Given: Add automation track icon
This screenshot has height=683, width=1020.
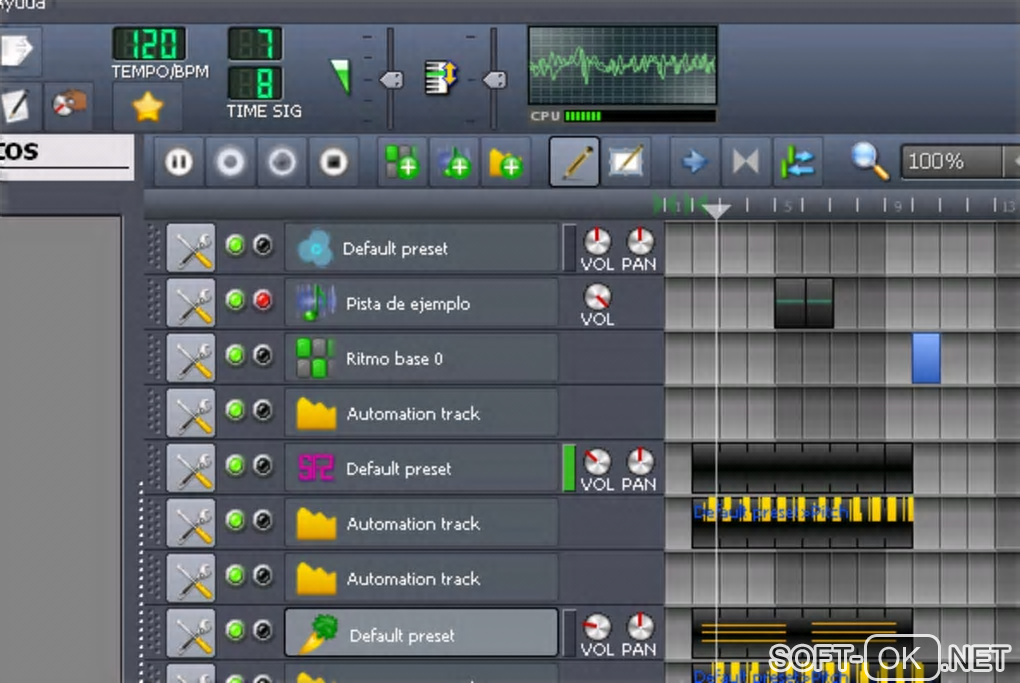Looking at the screenshot, I should (505, 162).
